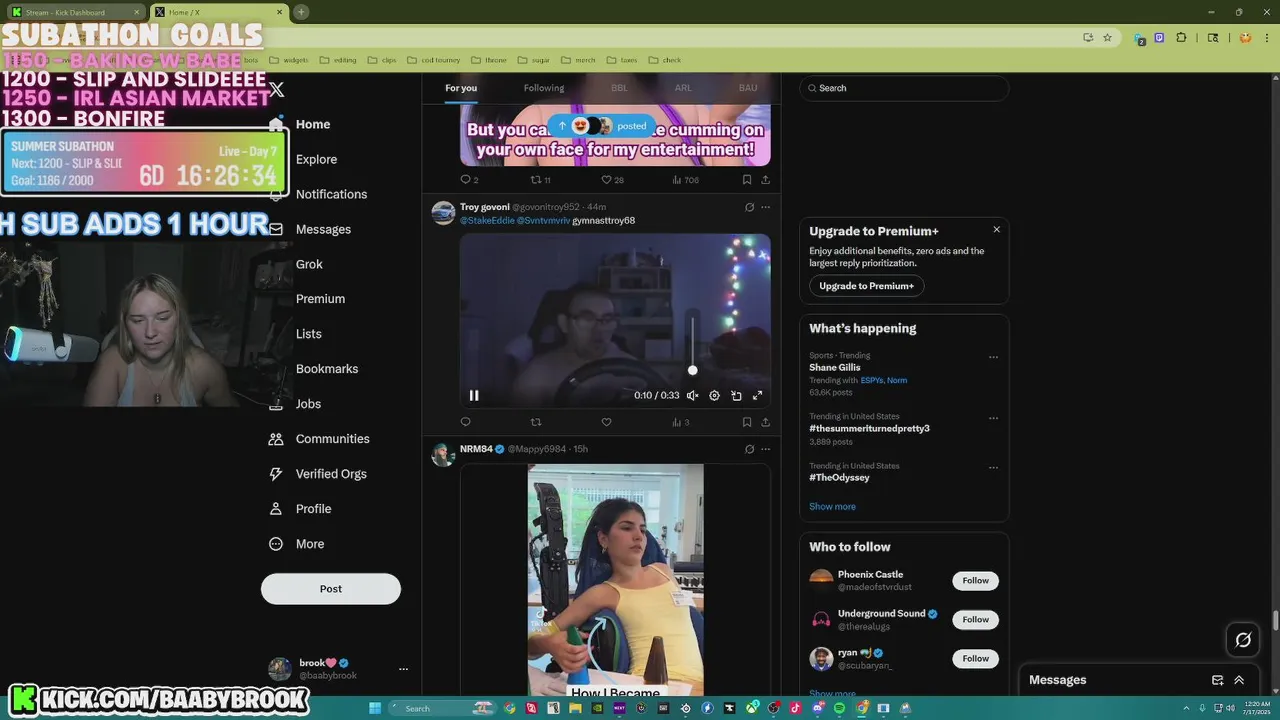Click the Profile person icon
The image size is (1280, 720).
pos(276,509)
